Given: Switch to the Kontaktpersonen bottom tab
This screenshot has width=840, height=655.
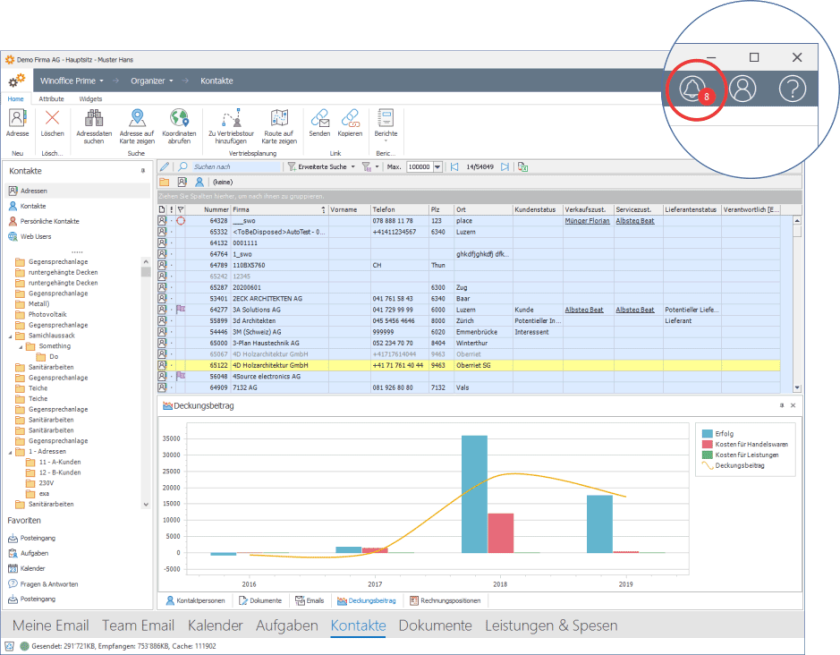Looking at the screenshot, I should tap(195, 600).
